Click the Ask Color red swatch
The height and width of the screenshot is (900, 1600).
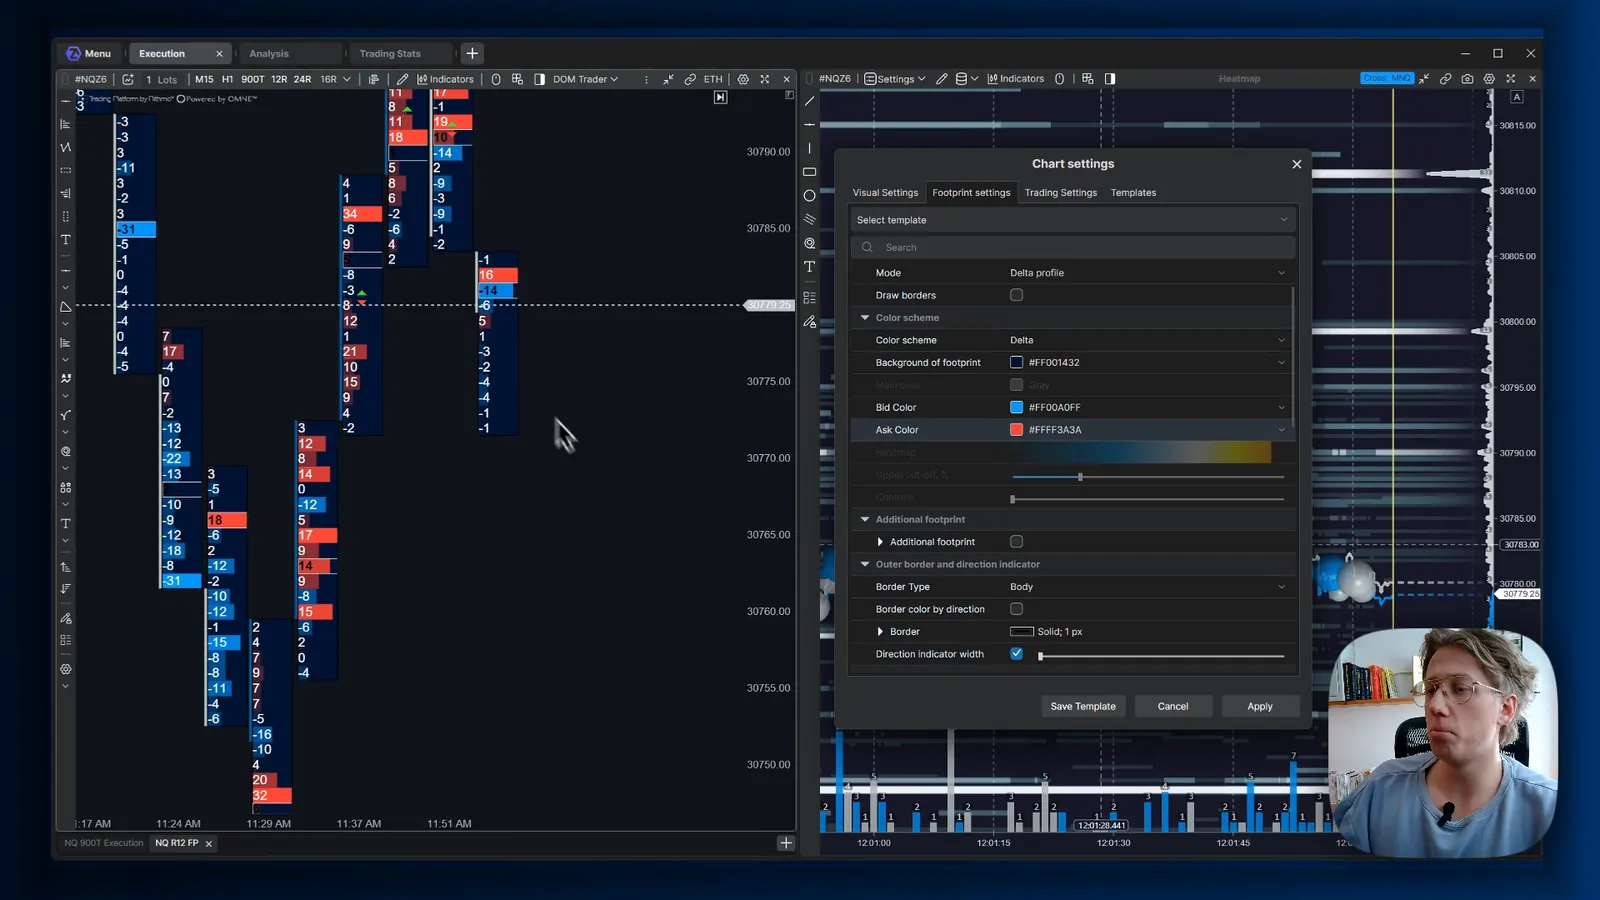click(1016, 430)
